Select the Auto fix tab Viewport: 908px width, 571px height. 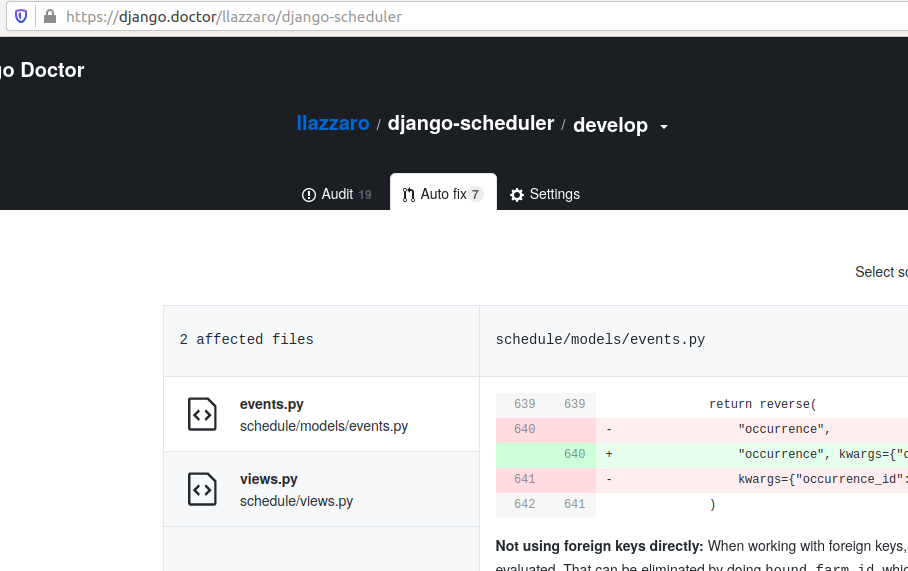coord(443,193)
